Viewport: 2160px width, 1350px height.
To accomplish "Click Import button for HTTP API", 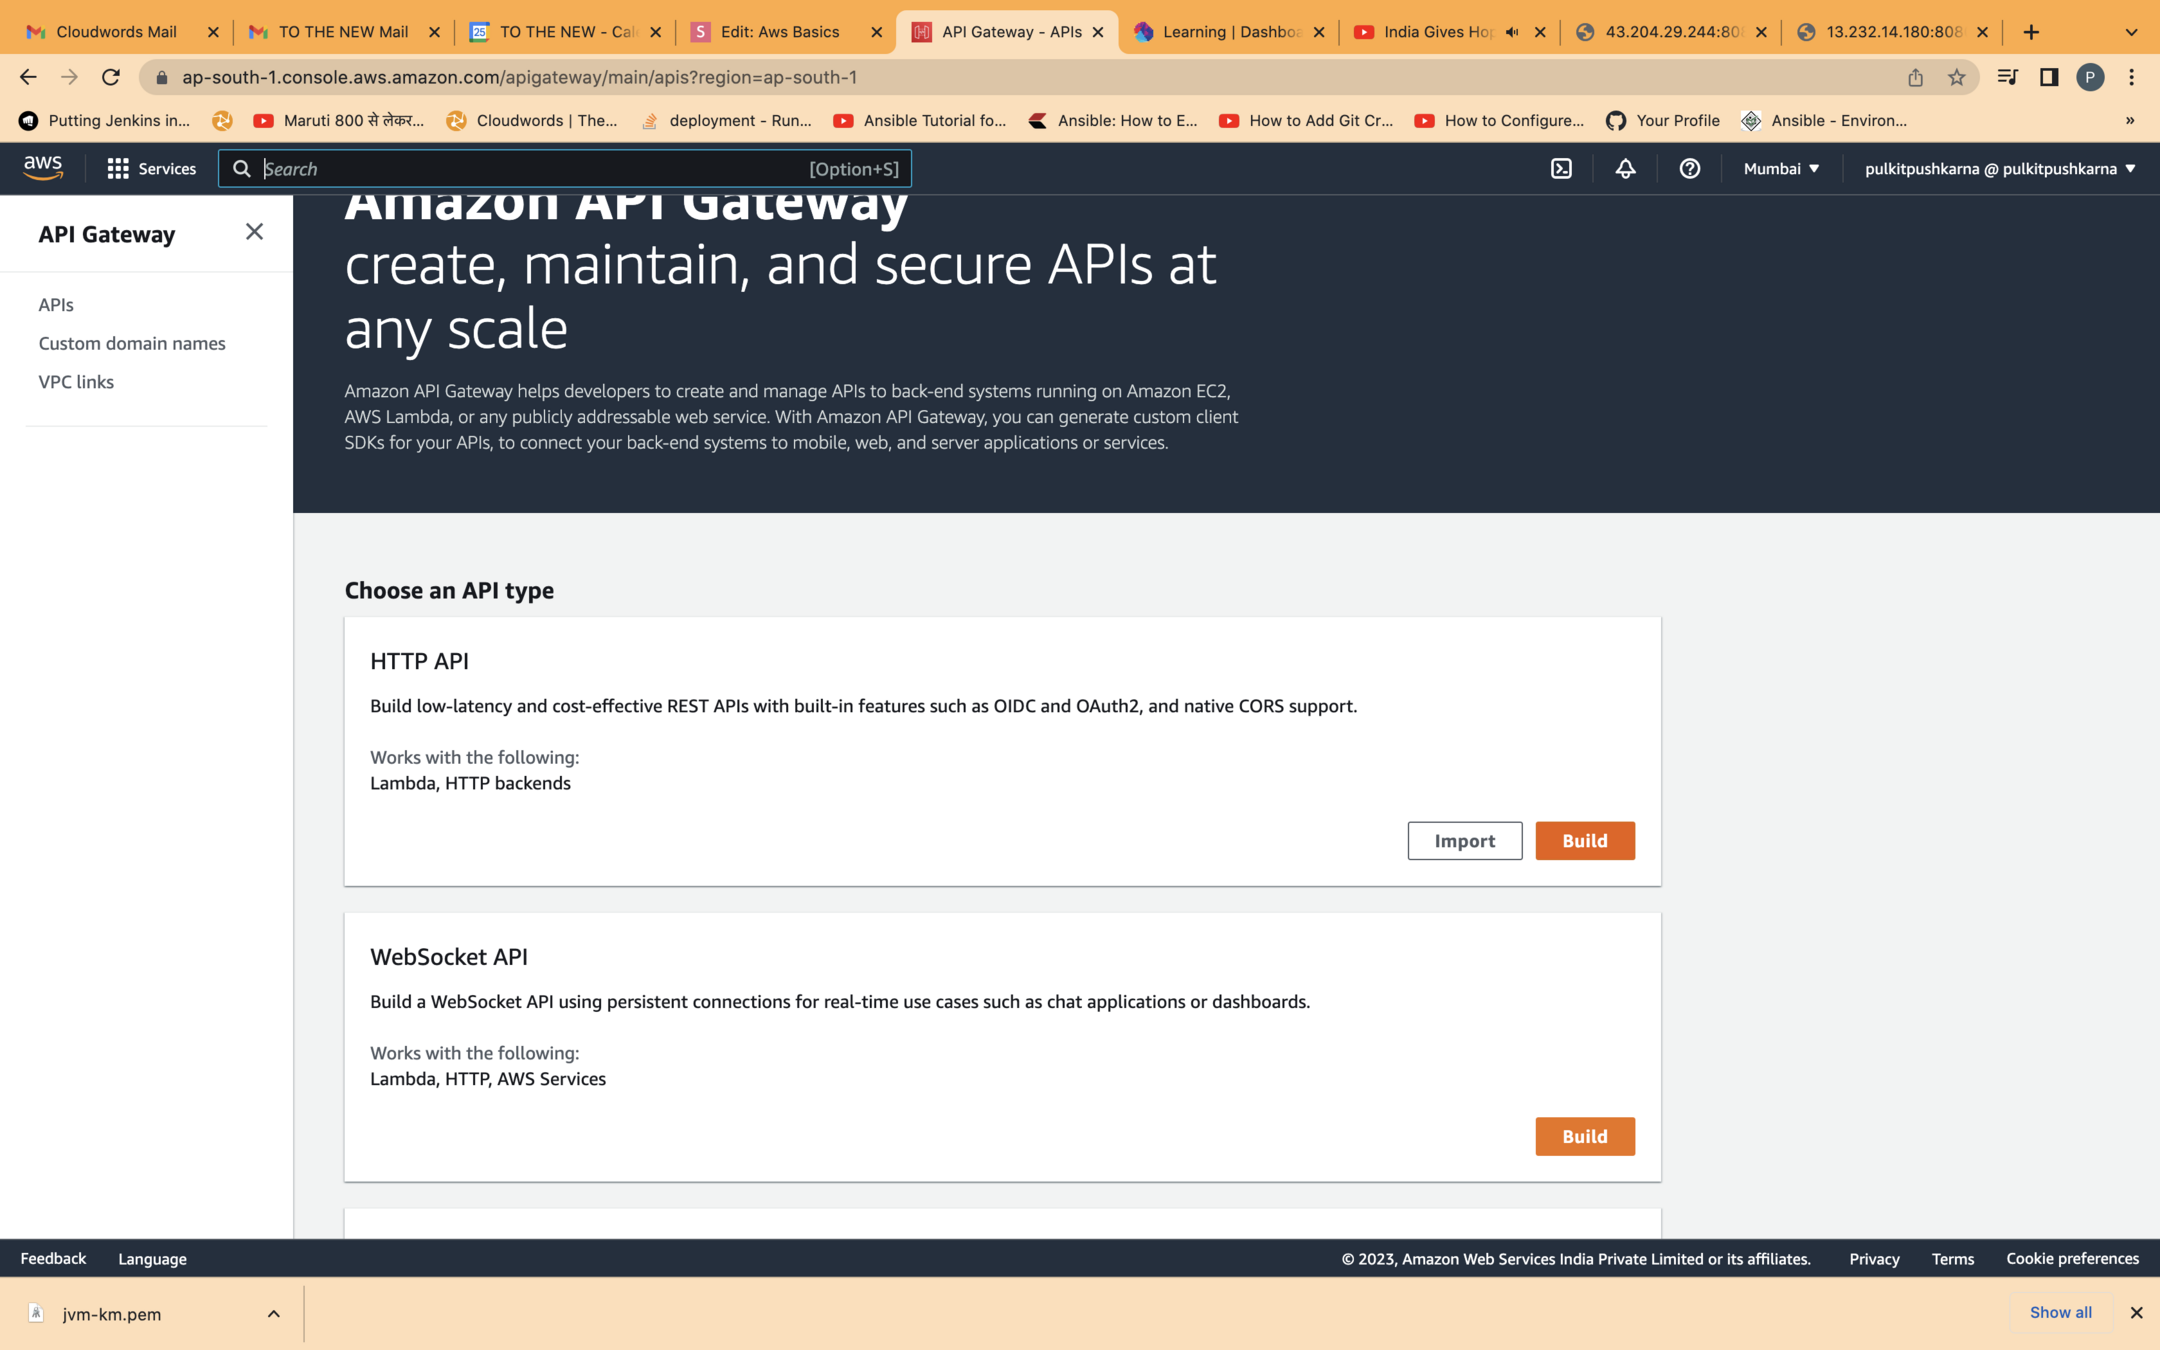I will [x=1464, y=840].
